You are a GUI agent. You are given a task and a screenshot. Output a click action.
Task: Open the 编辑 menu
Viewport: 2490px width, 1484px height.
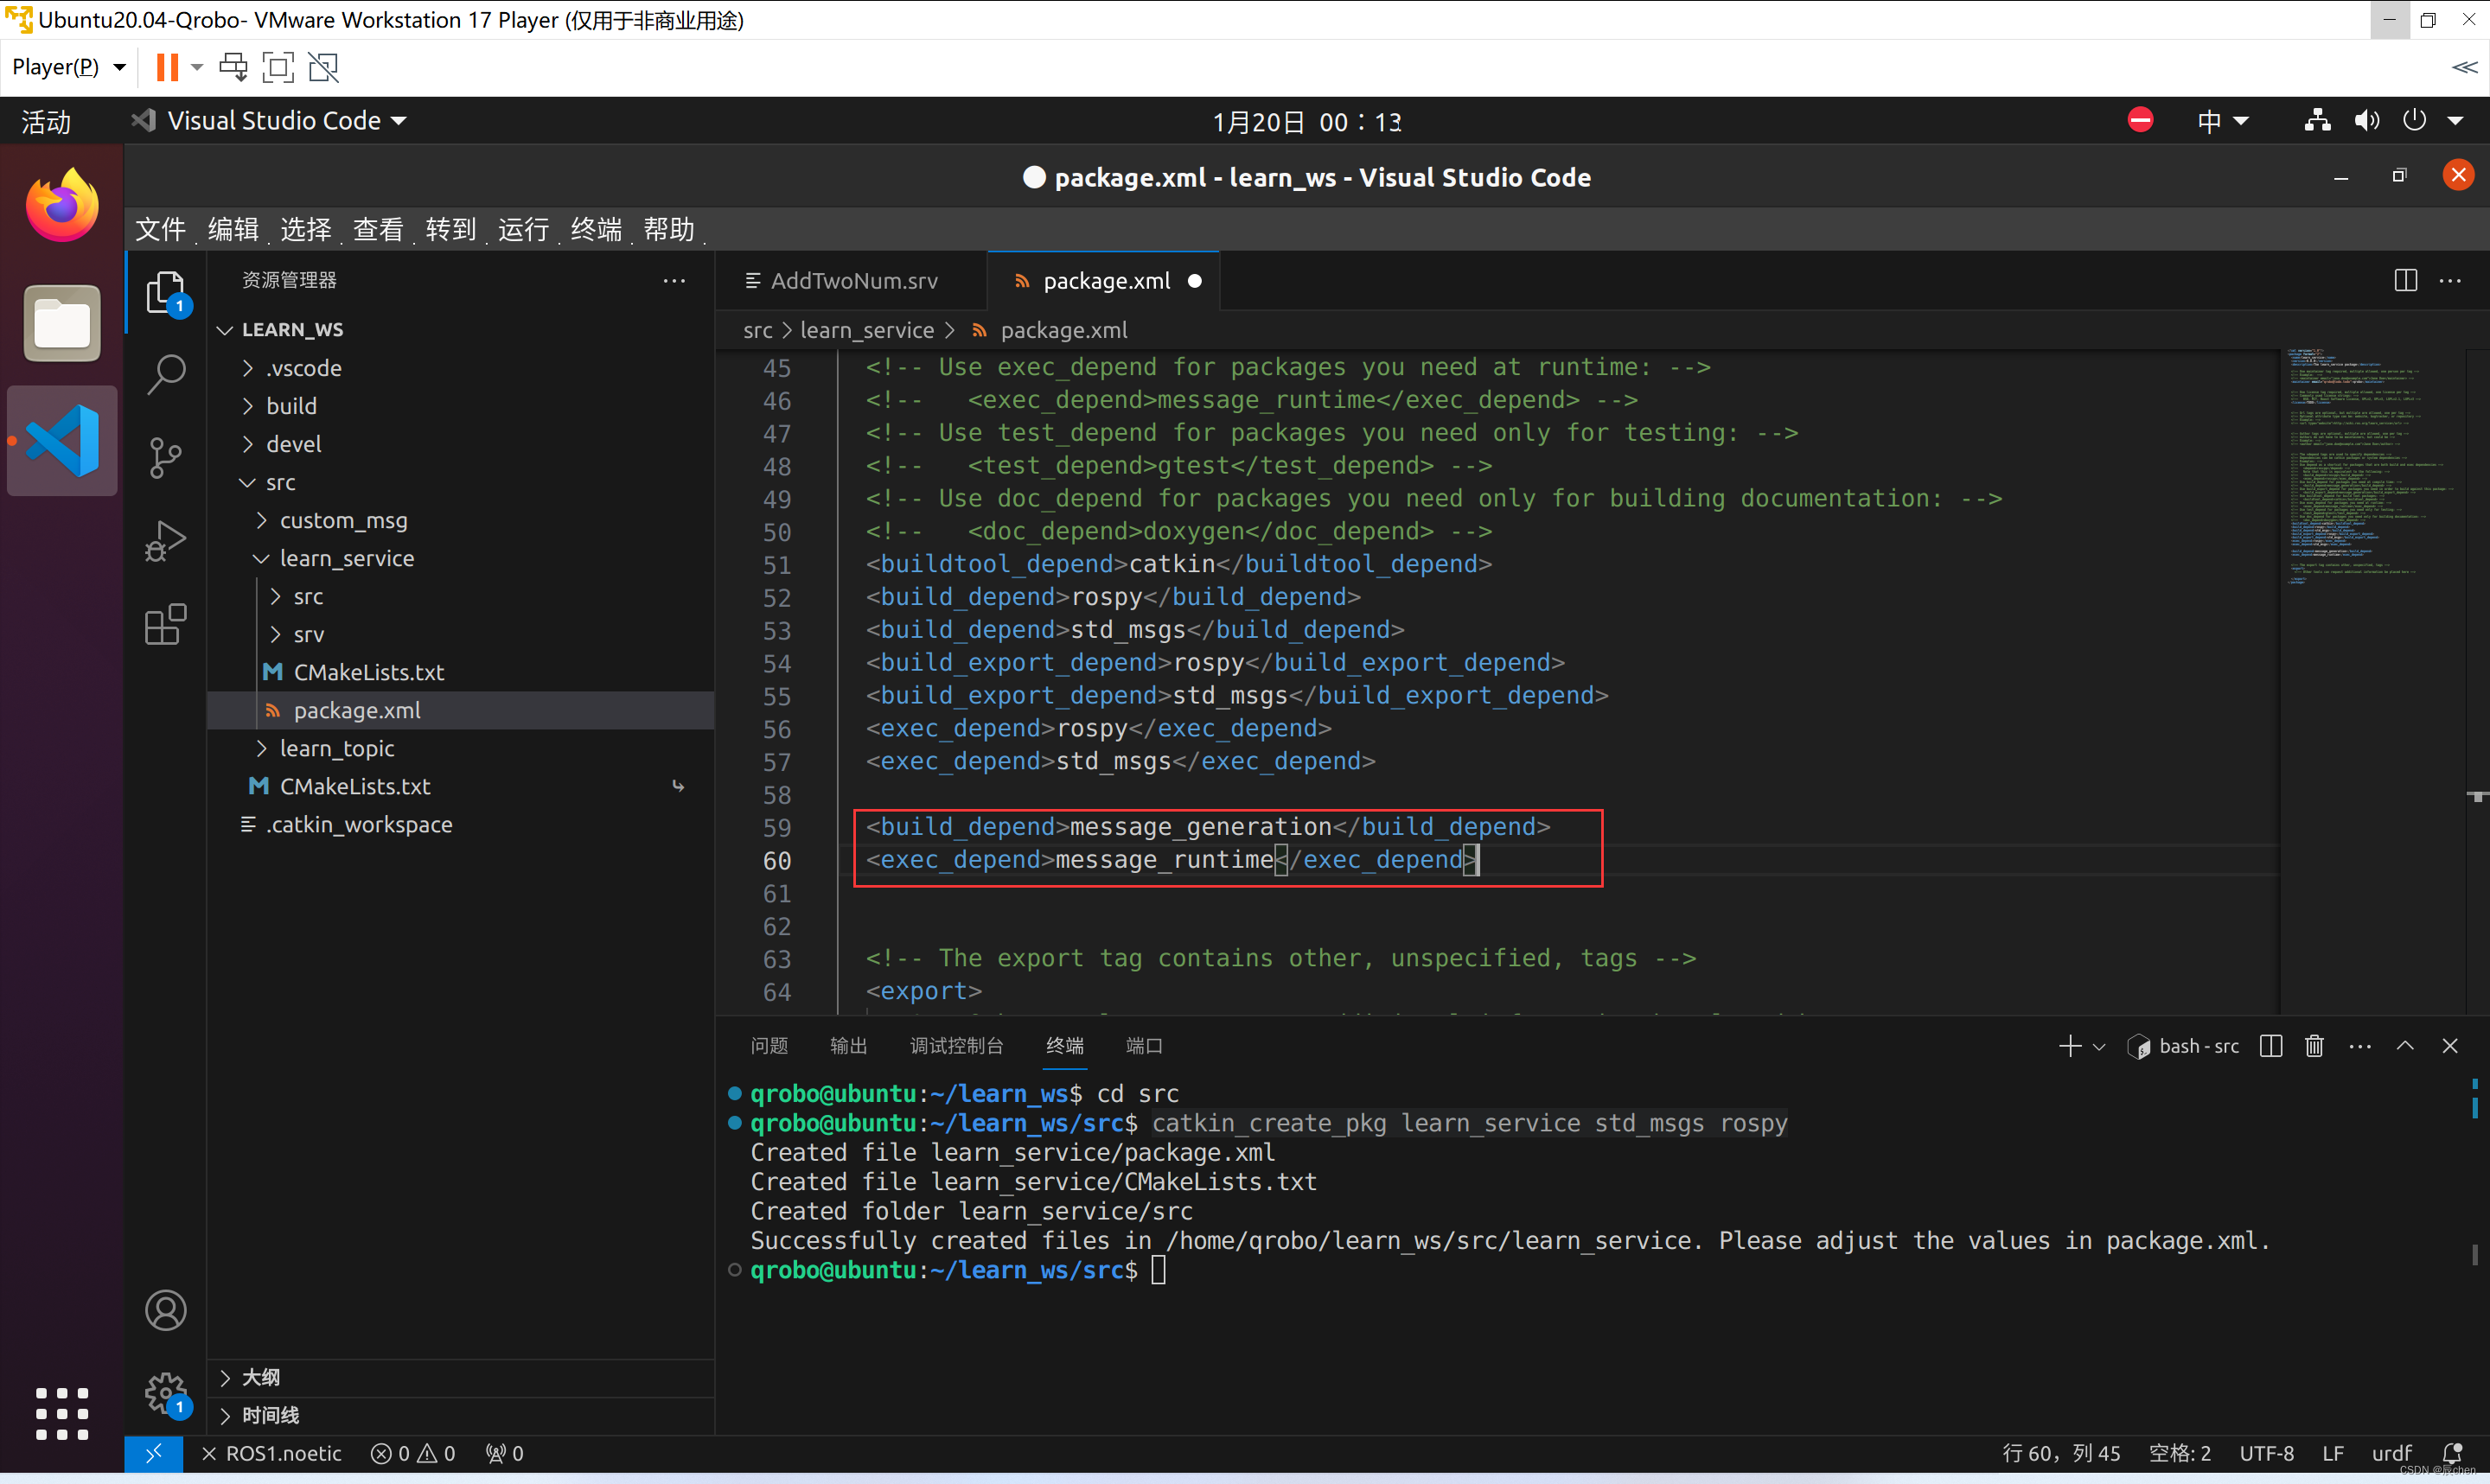(233, 229)
